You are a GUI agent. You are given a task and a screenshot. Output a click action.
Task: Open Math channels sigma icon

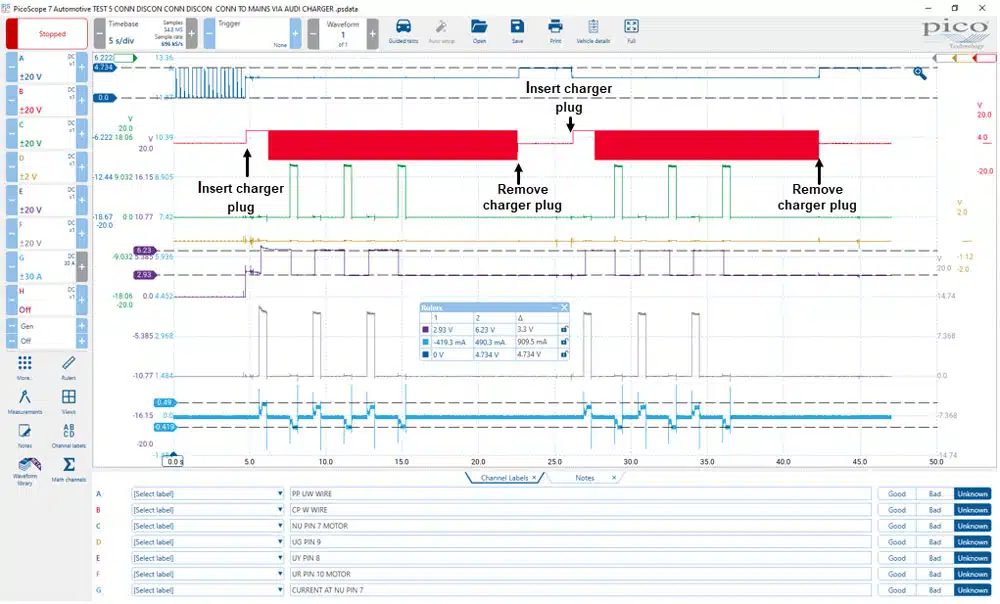click(69, 464)
